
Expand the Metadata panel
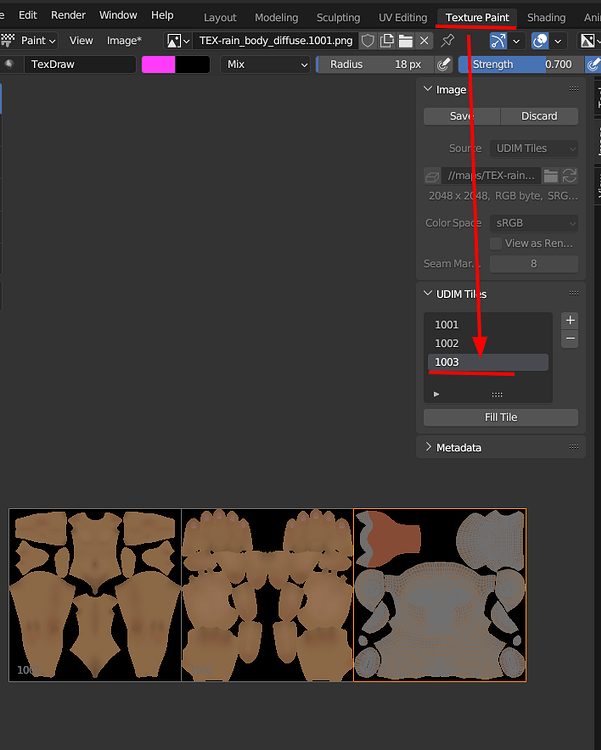point(428,447)
